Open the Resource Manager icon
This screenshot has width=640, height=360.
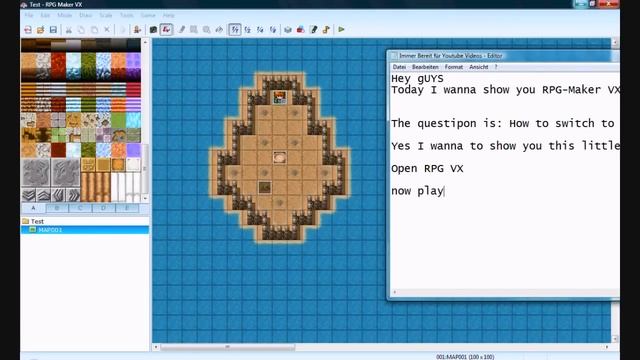(301, 29)
